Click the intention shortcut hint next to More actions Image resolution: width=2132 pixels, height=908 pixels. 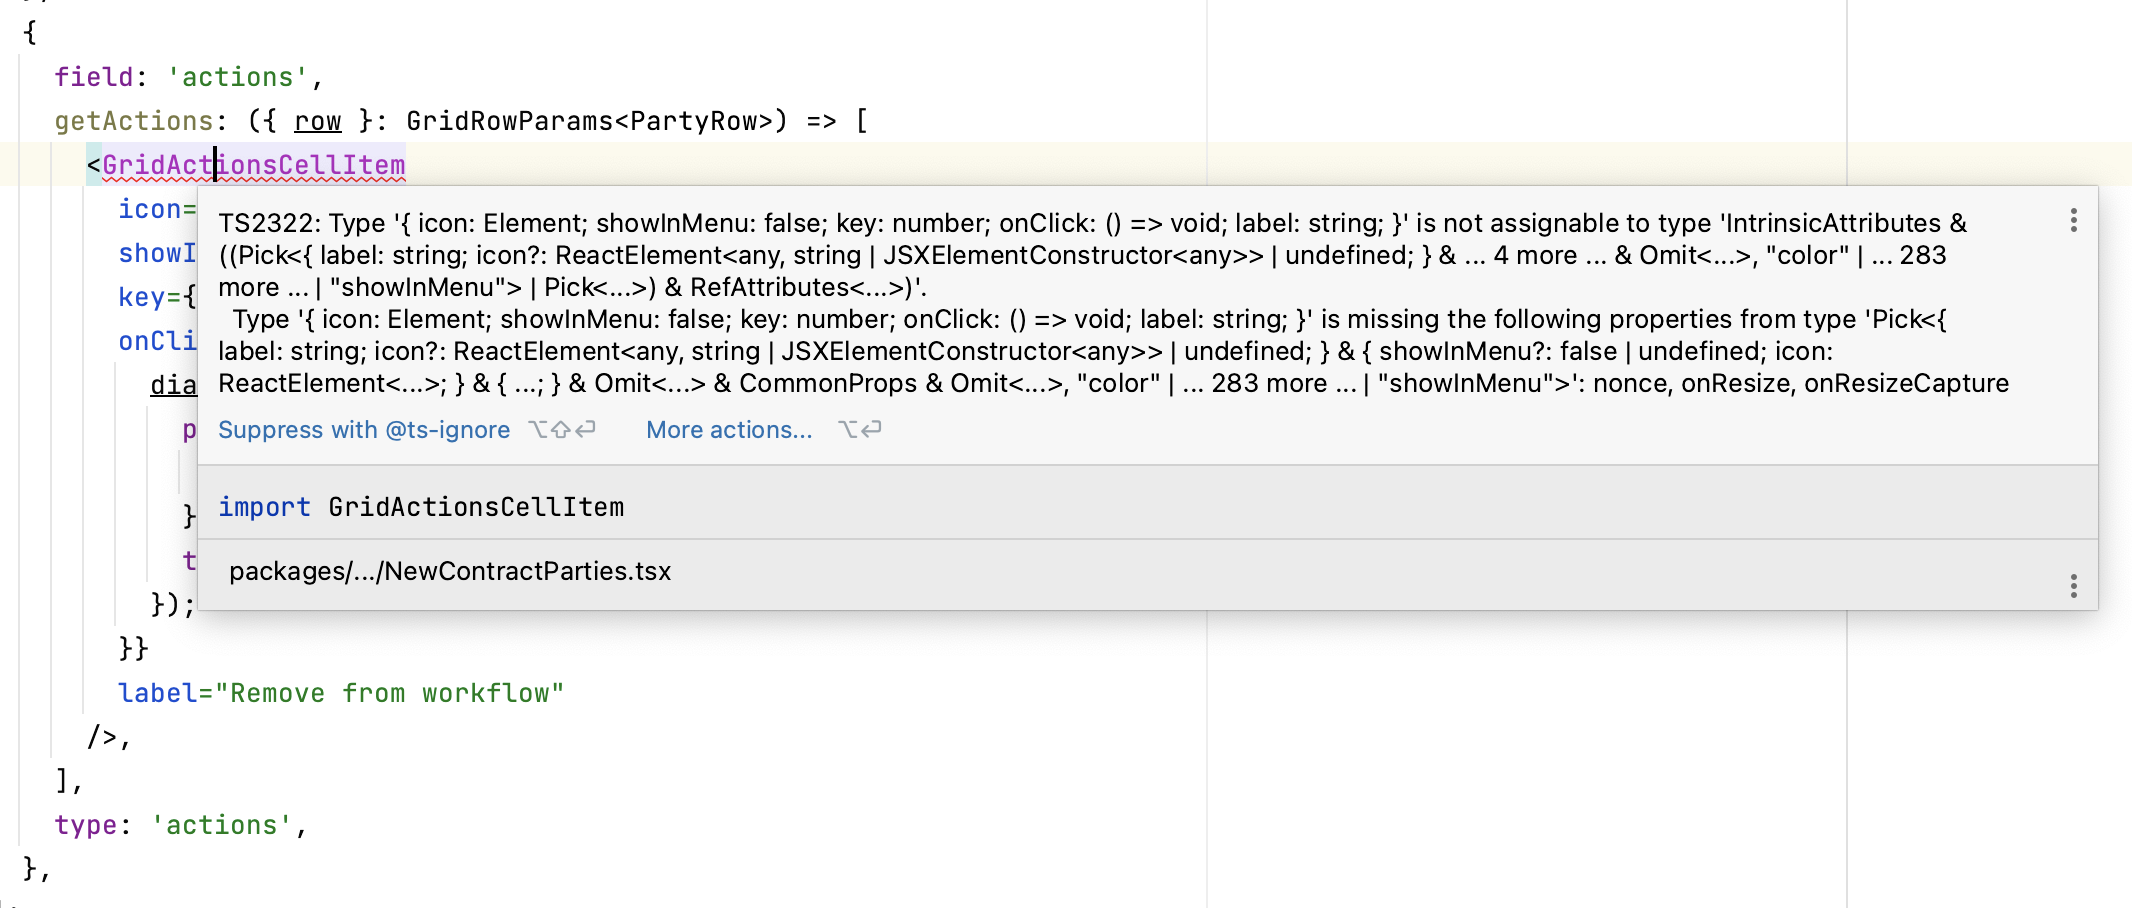858,430
